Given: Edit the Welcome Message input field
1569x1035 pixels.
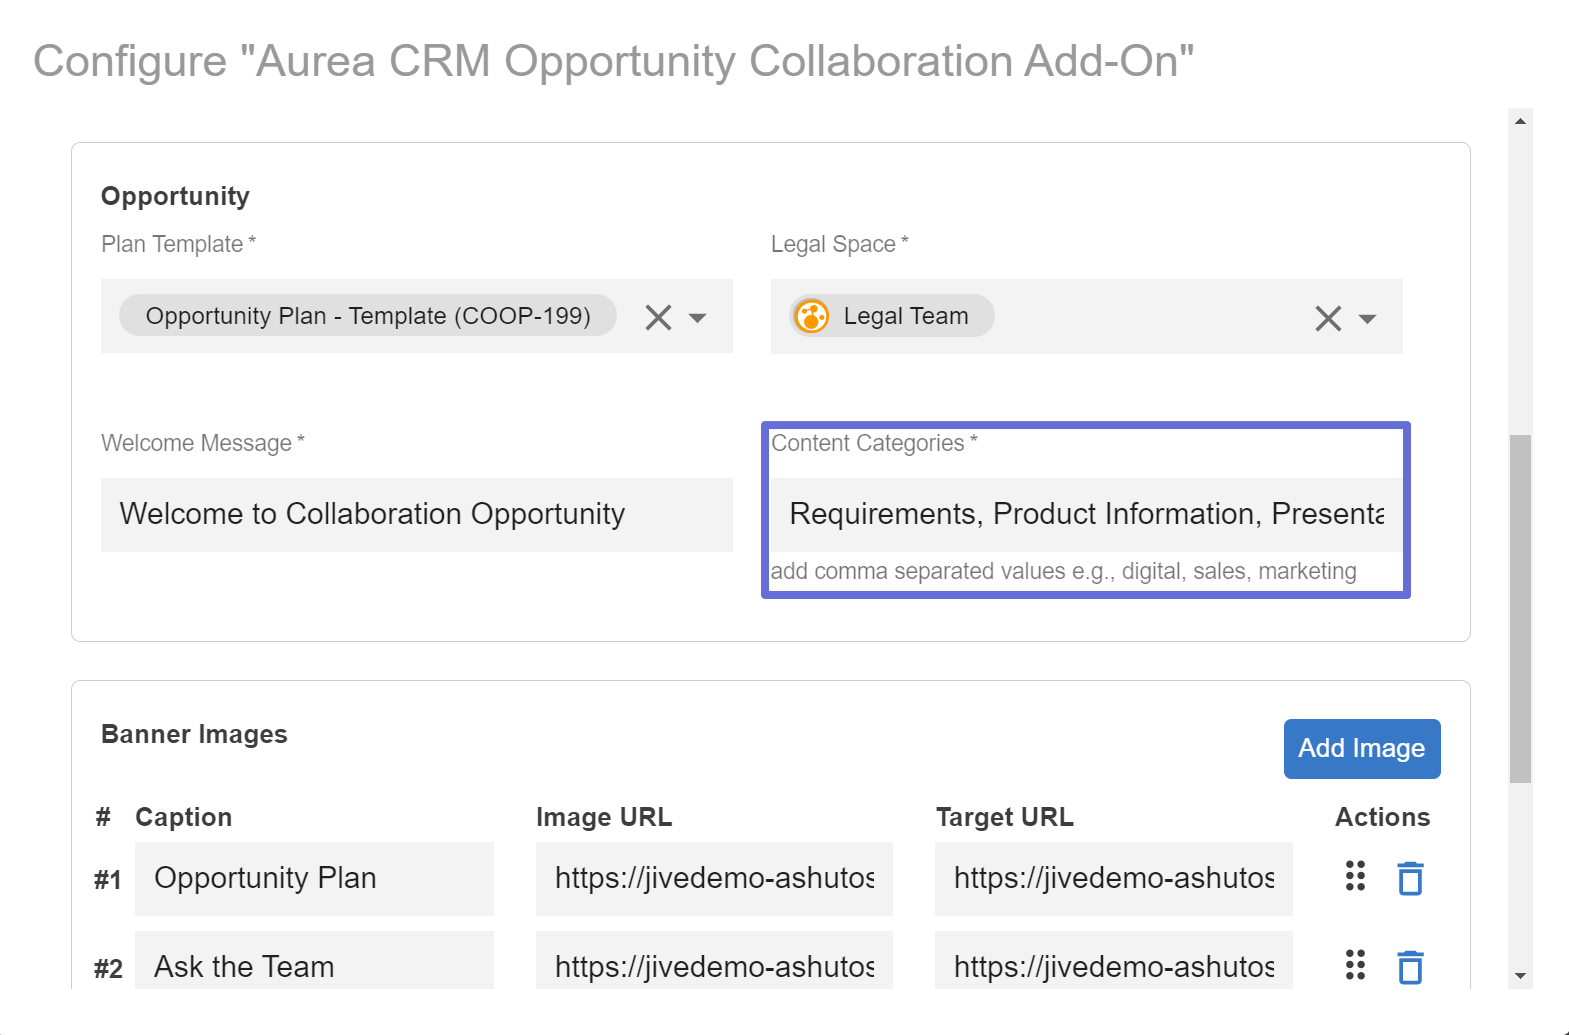Looking at the screenshot, I should 417,514.
